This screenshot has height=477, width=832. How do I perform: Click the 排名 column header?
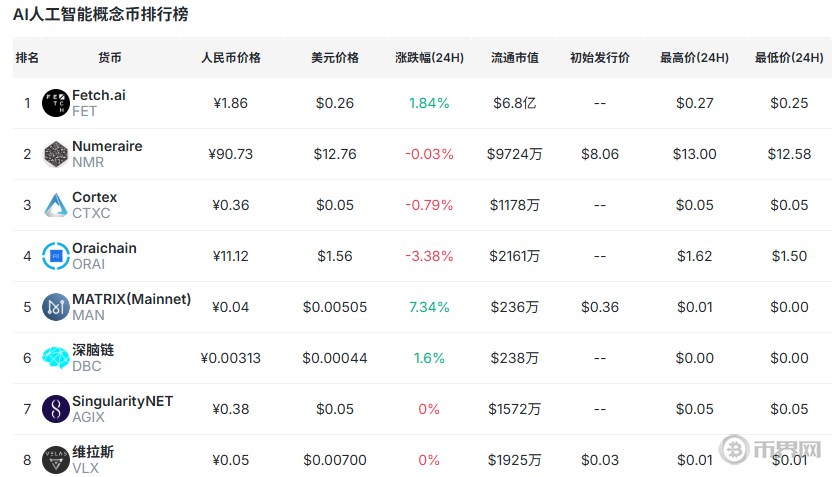[x=27, y=58]
